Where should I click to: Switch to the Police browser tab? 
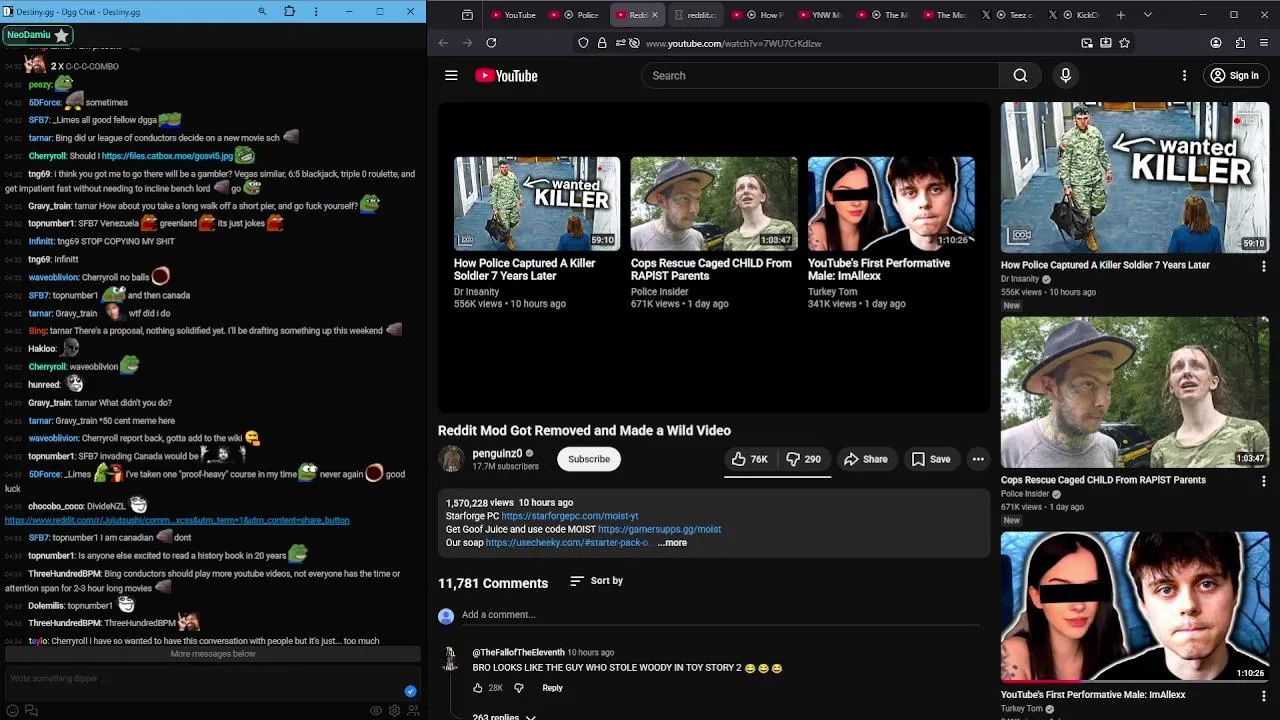tap(575, 15)
